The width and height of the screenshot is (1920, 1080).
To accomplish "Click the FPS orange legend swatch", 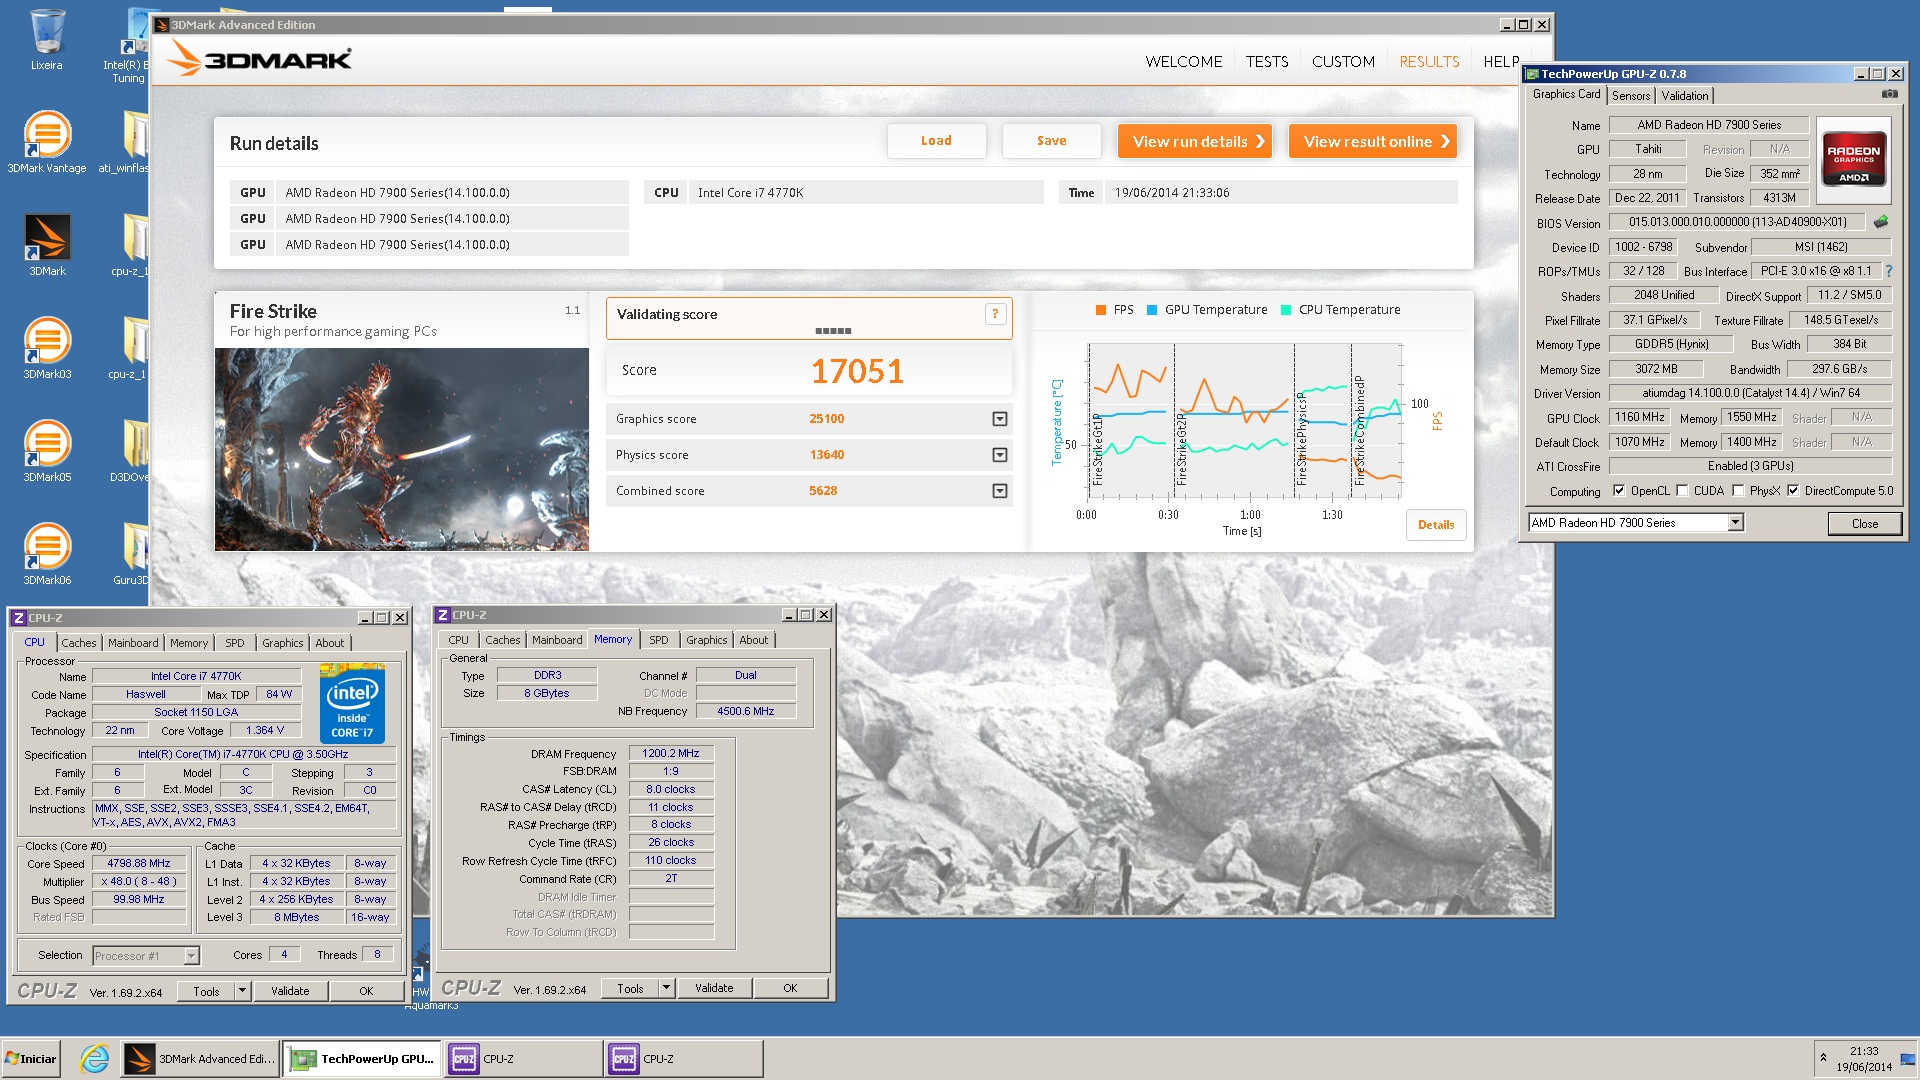I will click(1101, 310).
